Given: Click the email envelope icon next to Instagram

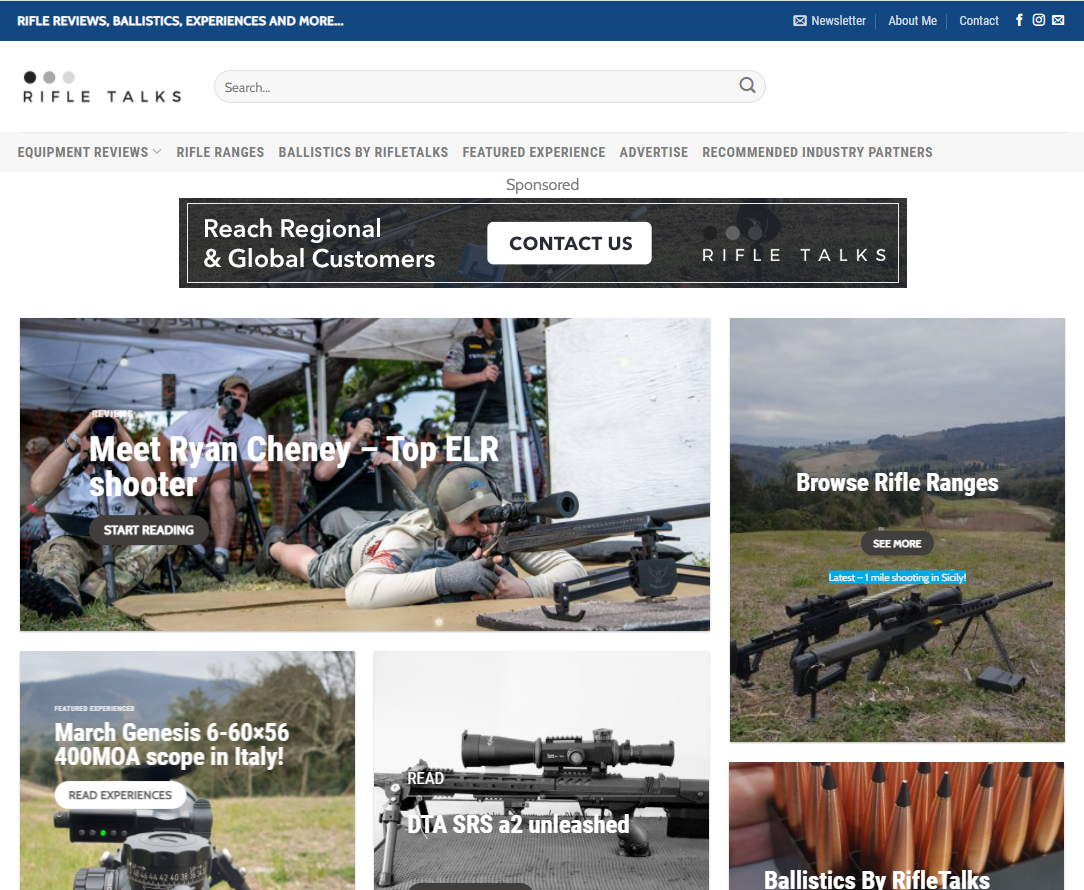Looking at the screenshot, I should point(1058,20).
